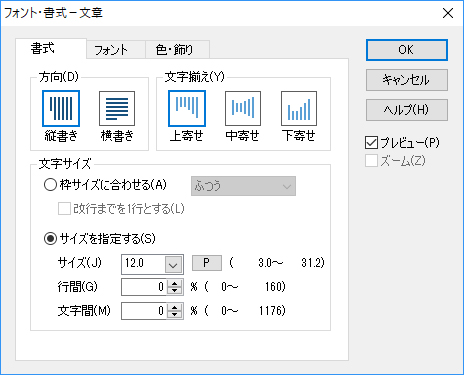
Task: Select サイズを指定する radio button
Action: pos(50,239)
